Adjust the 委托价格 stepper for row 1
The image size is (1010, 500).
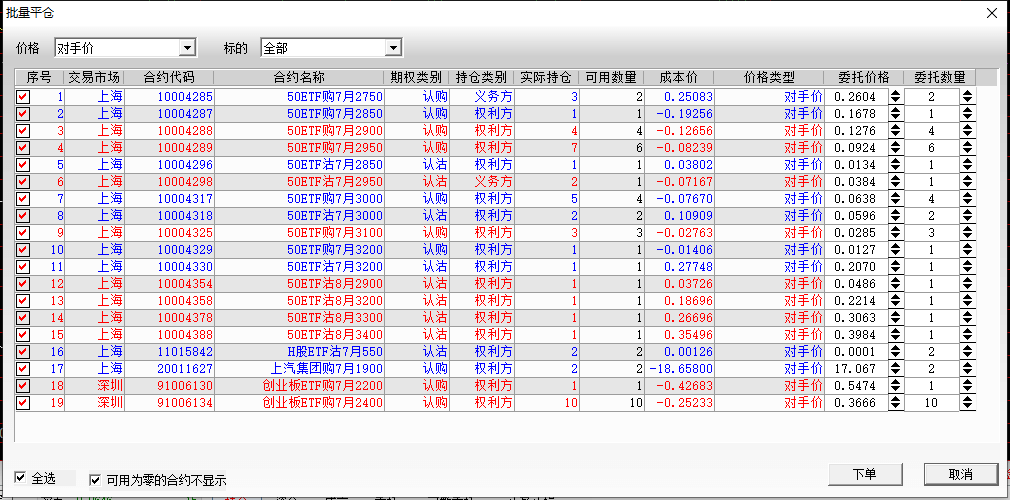click(x=895, y=97)
